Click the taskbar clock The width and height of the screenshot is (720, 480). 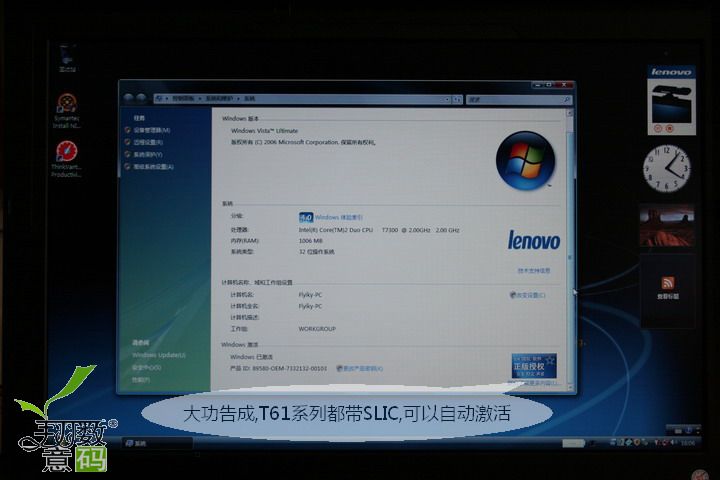(687, 443)
